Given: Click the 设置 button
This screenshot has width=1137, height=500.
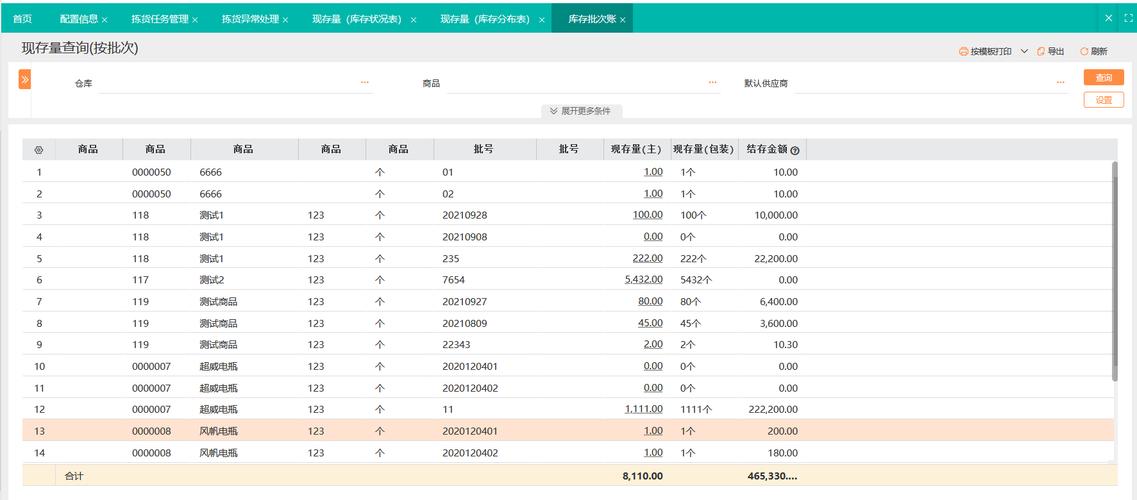Looking at the screenshot, I should pos(1103,100).
